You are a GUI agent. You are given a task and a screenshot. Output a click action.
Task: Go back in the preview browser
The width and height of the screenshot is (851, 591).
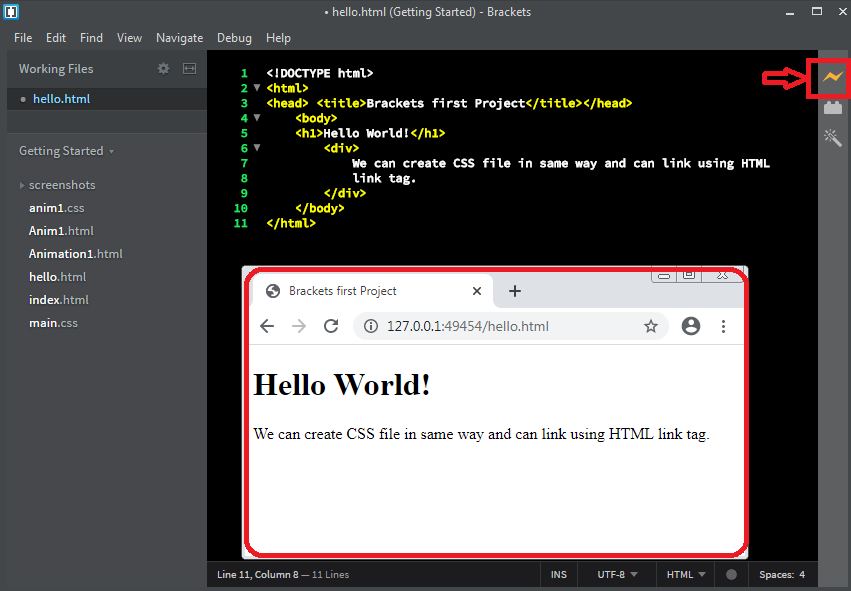pos(267,326)
